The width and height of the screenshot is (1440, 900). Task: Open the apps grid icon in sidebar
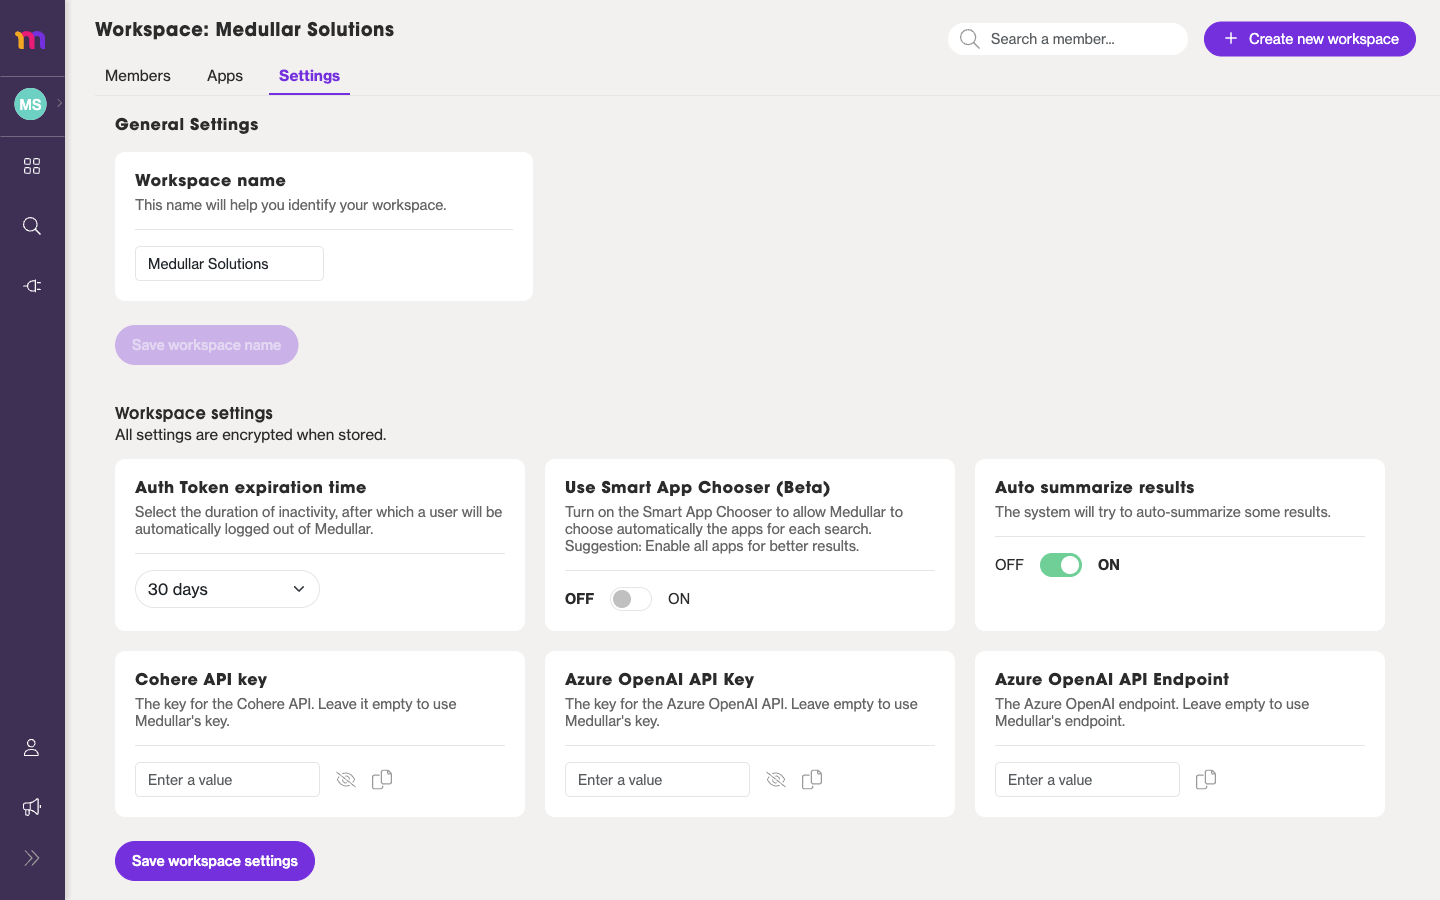pyautogui.click(x=32, y=166)
